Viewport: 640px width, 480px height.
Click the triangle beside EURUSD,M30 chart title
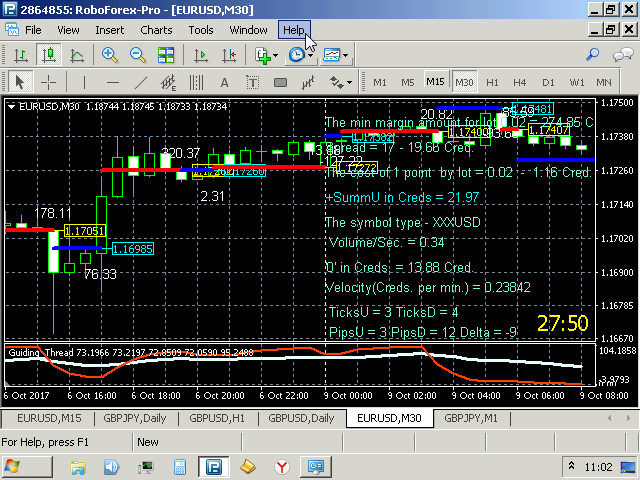pos(11,107)
